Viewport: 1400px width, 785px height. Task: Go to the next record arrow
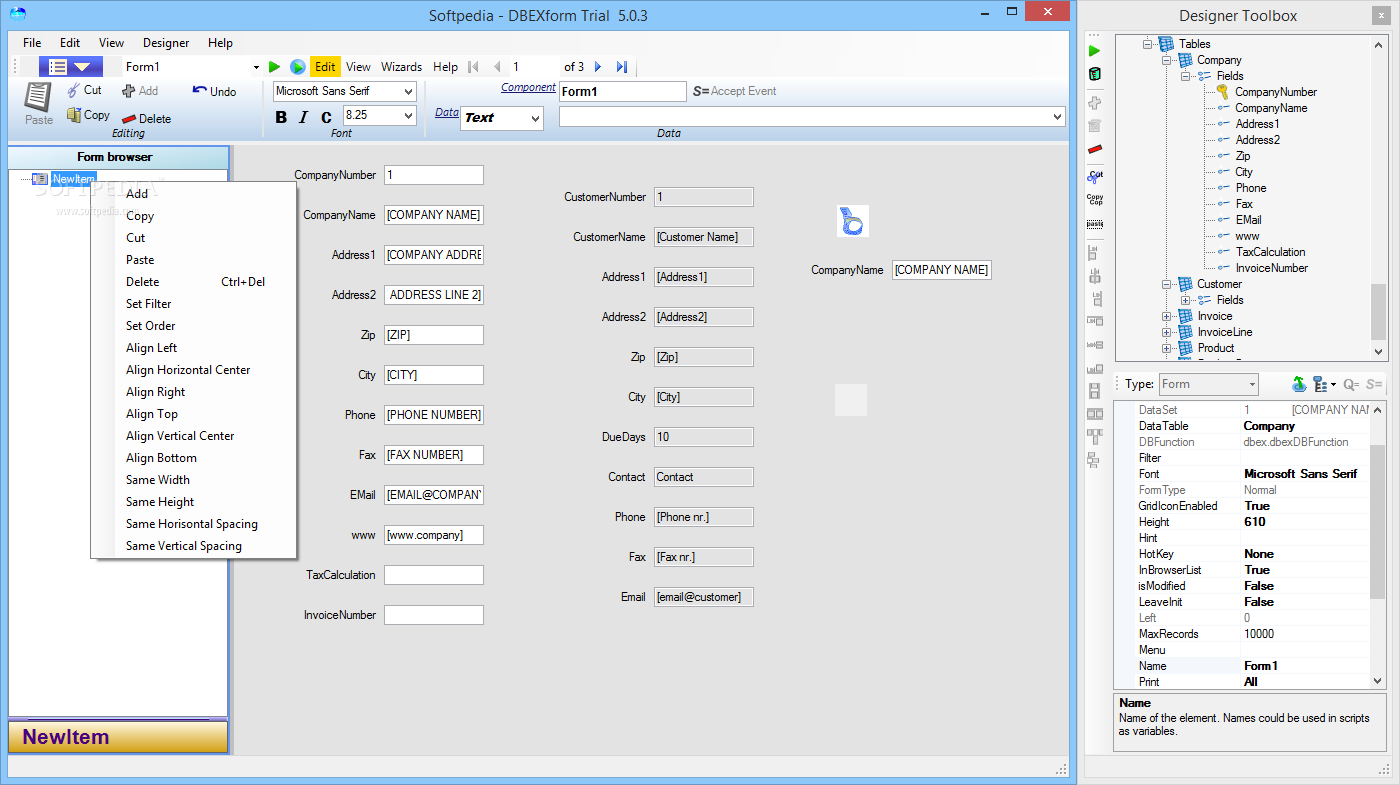tap(598, 67)
